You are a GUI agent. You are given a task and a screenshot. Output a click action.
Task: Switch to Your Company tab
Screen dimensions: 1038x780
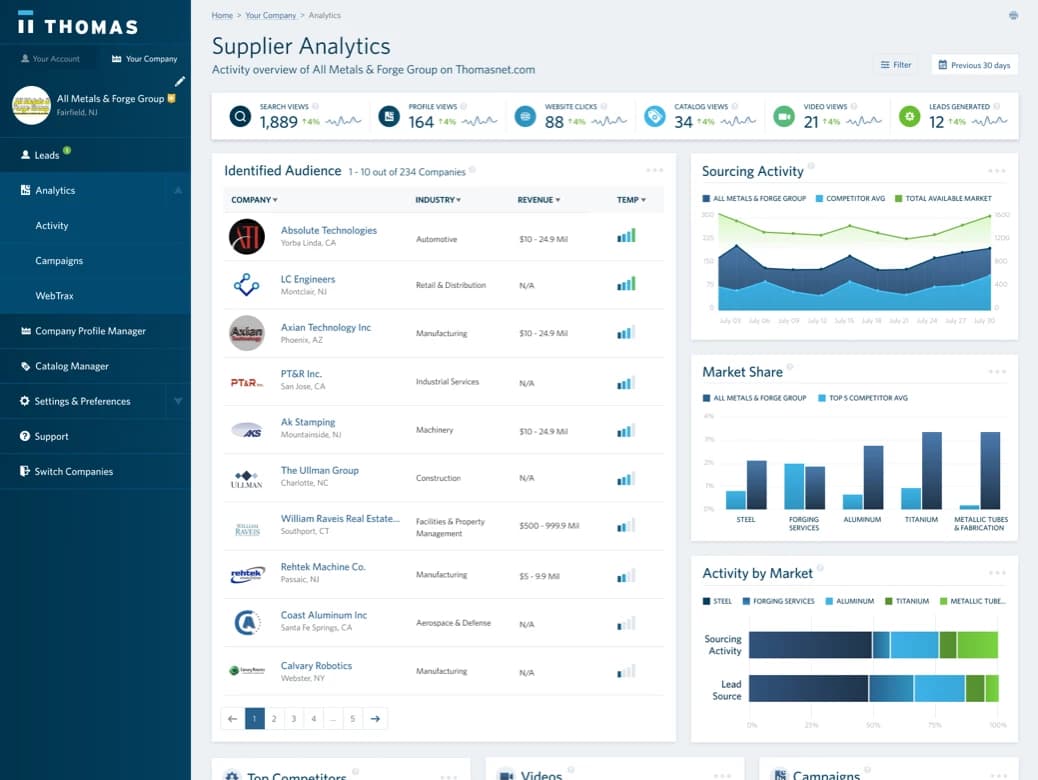point(144,59)
